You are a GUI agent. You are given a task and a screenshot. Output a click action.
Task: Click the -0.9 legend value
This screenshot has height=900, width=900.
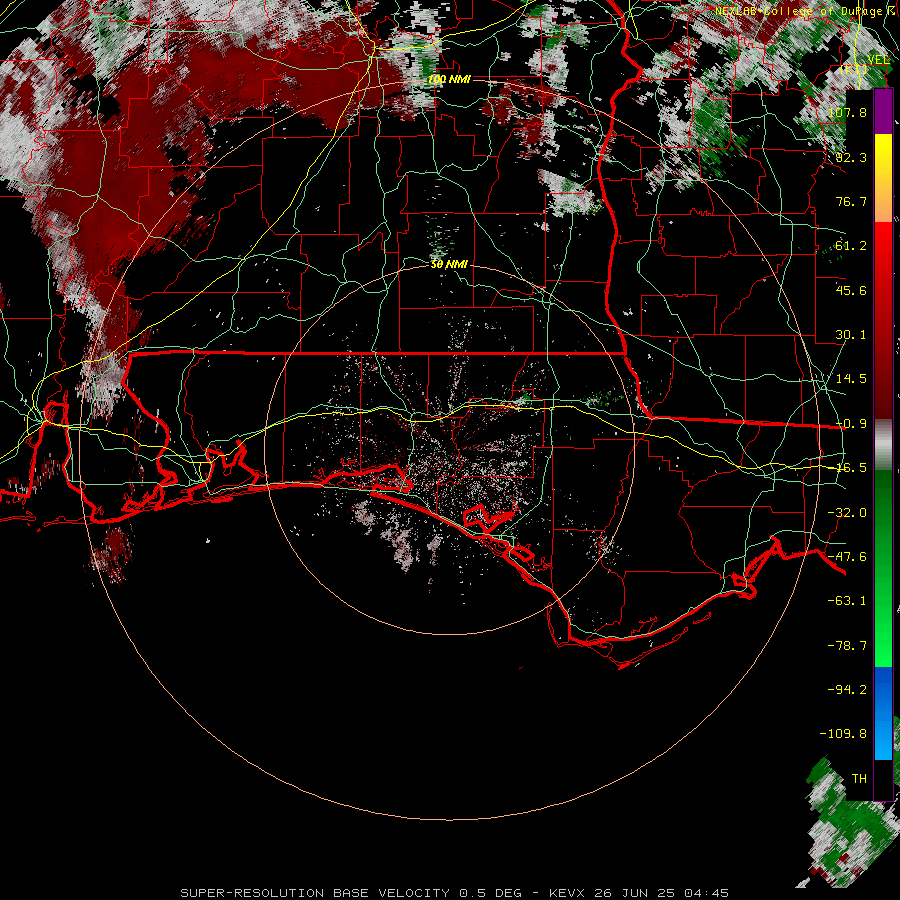pyautogui.click(x=851, y=423)
